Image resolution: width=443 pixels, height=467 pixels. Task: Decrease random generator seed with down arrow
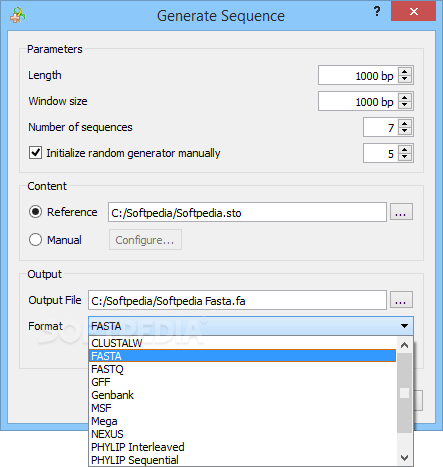[405, 157]
